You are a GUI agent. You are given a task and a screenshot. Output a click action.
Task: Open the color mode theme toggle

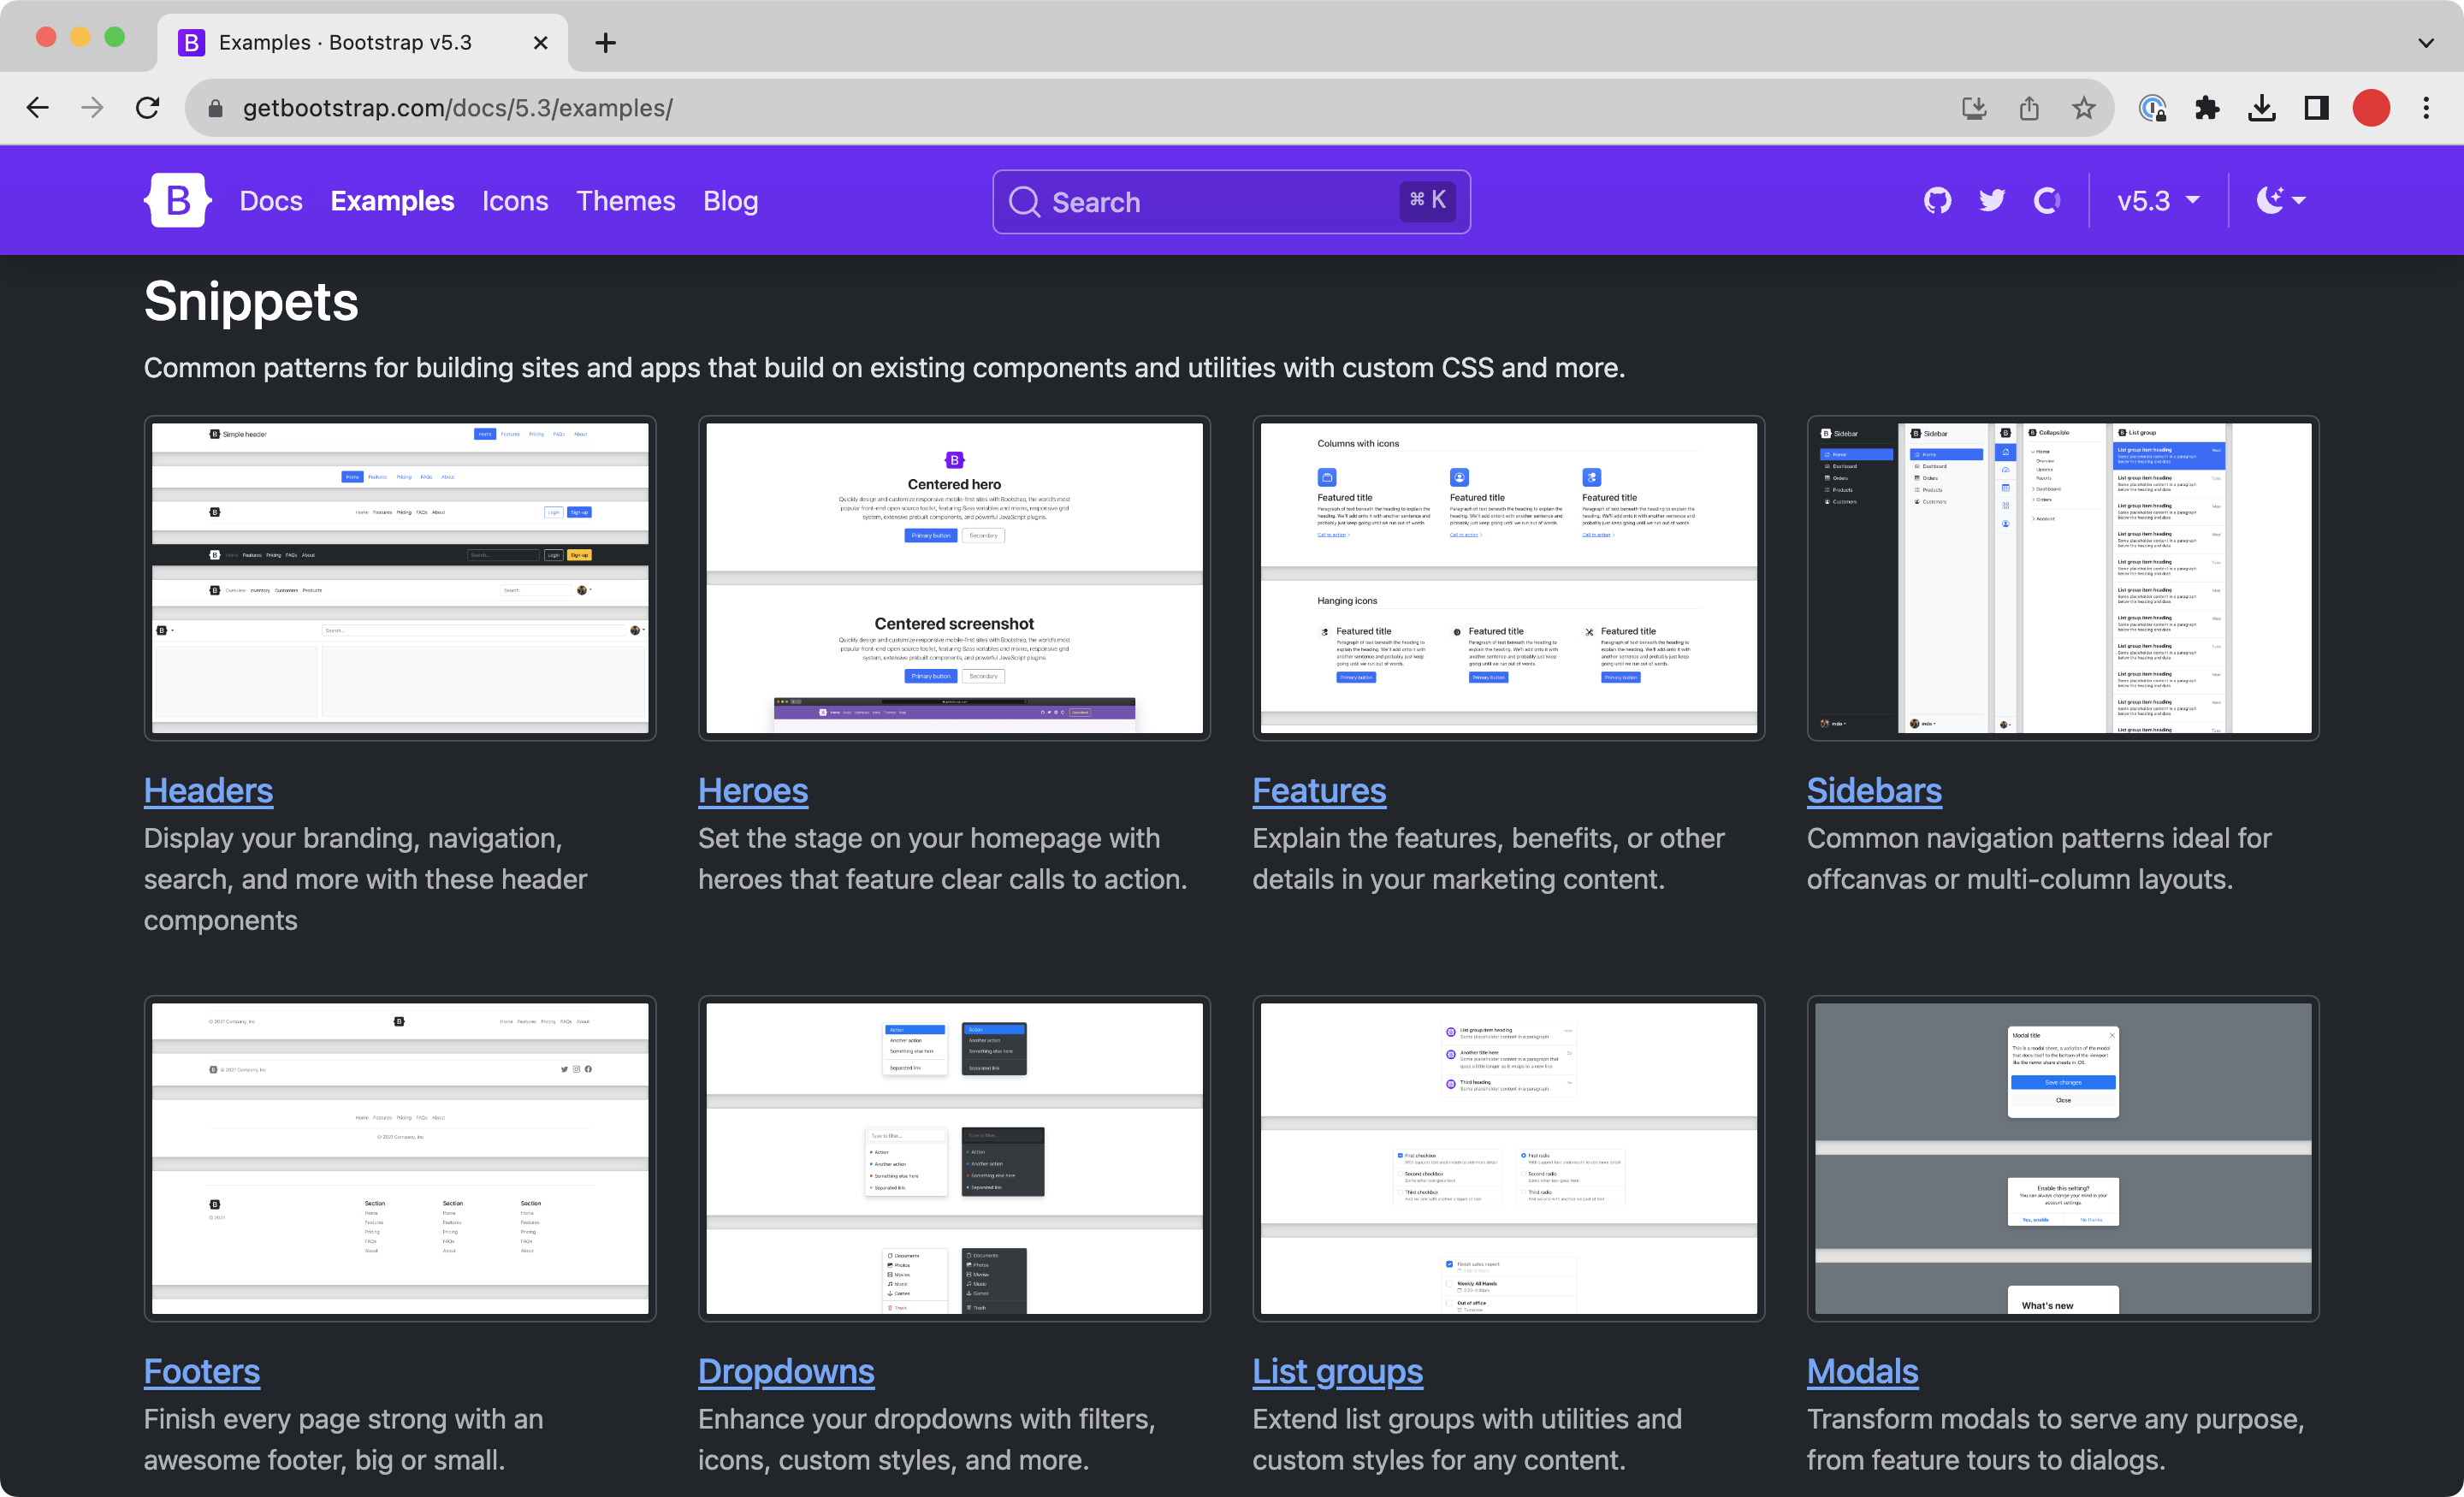tap(2280, 200)
